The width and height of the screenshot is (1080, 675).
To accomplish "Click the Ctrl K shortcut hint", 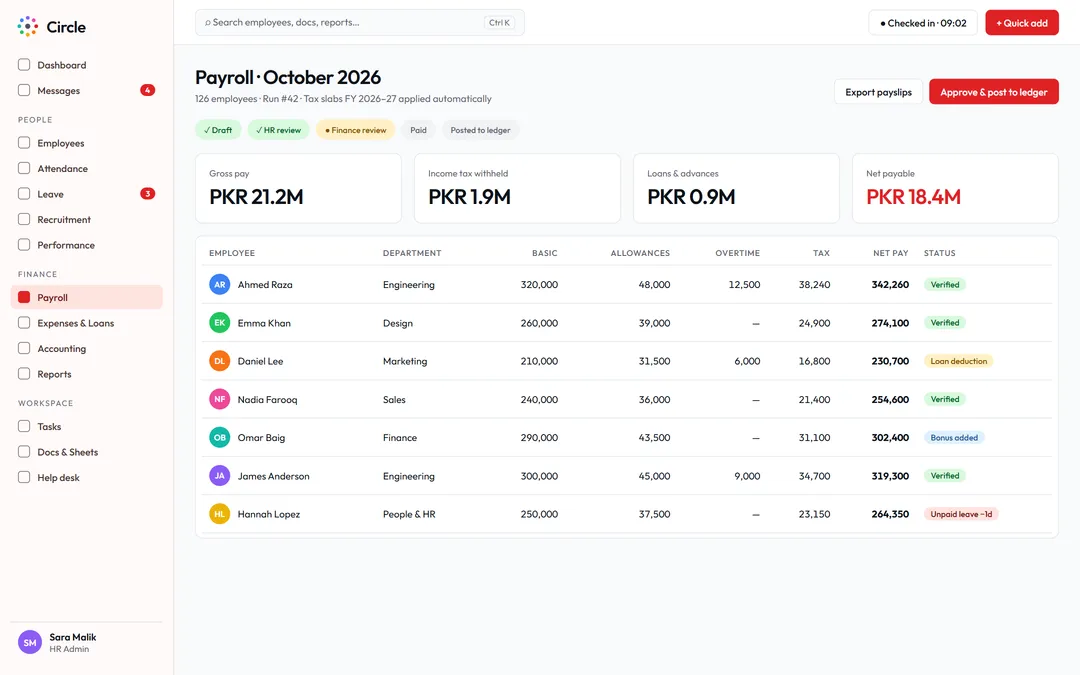I will tap(499, 23).
